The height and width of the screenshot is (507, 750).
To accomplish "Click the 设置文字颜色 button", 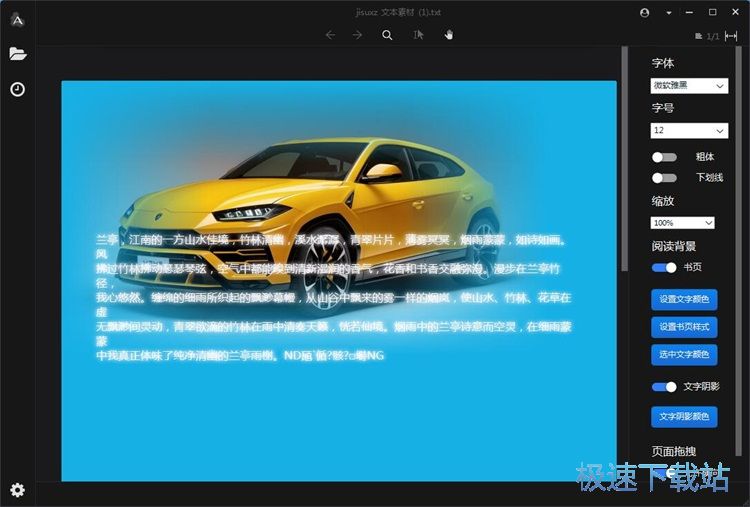I will point(684,299).
